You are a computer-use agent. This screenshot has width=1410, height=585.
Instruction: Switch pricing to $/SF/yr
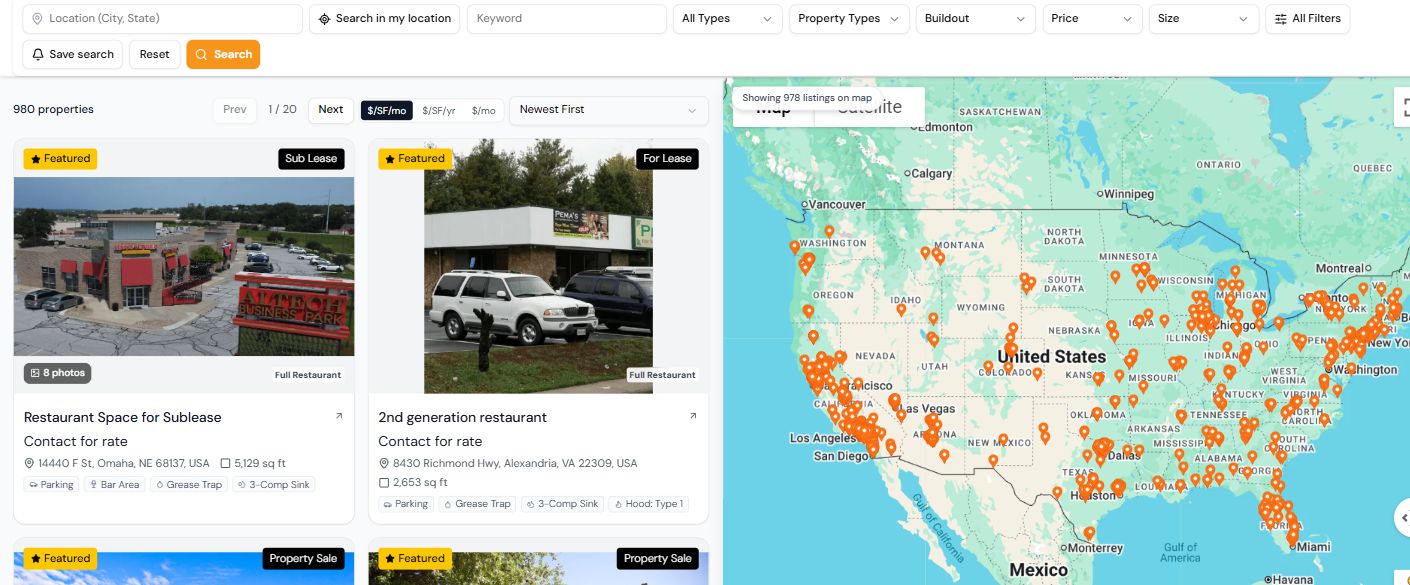pos(438,111)
